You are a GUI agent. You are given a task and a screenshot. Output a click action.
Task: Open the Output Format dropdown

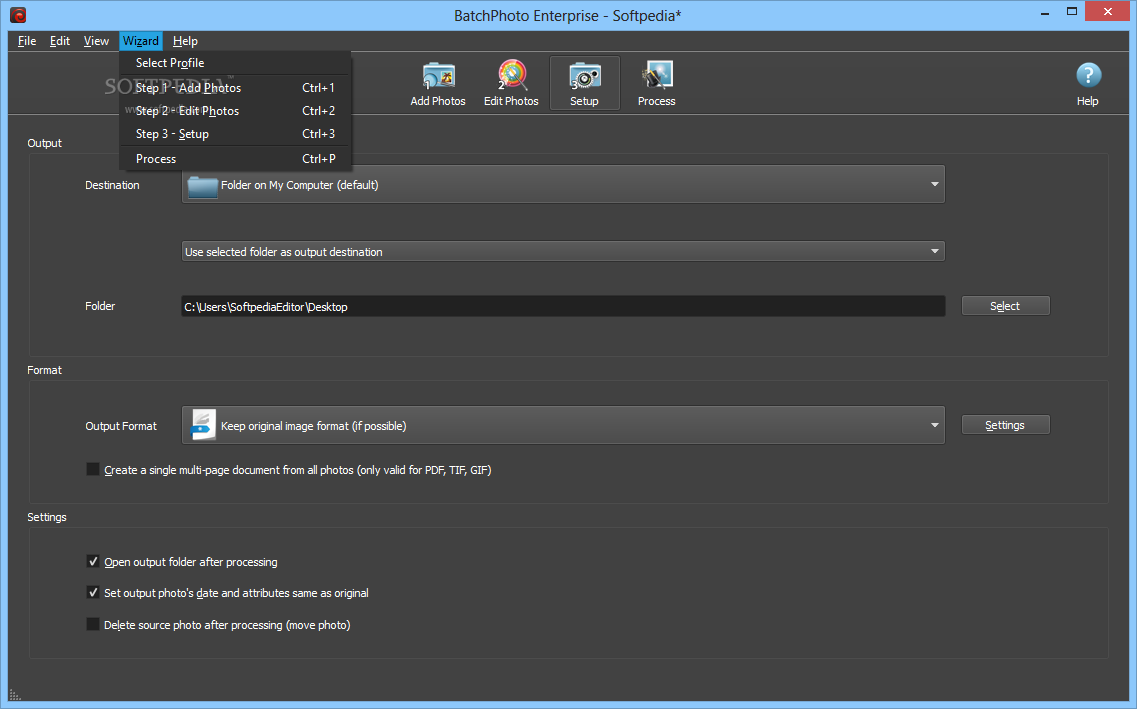click(x=563, y=426)
